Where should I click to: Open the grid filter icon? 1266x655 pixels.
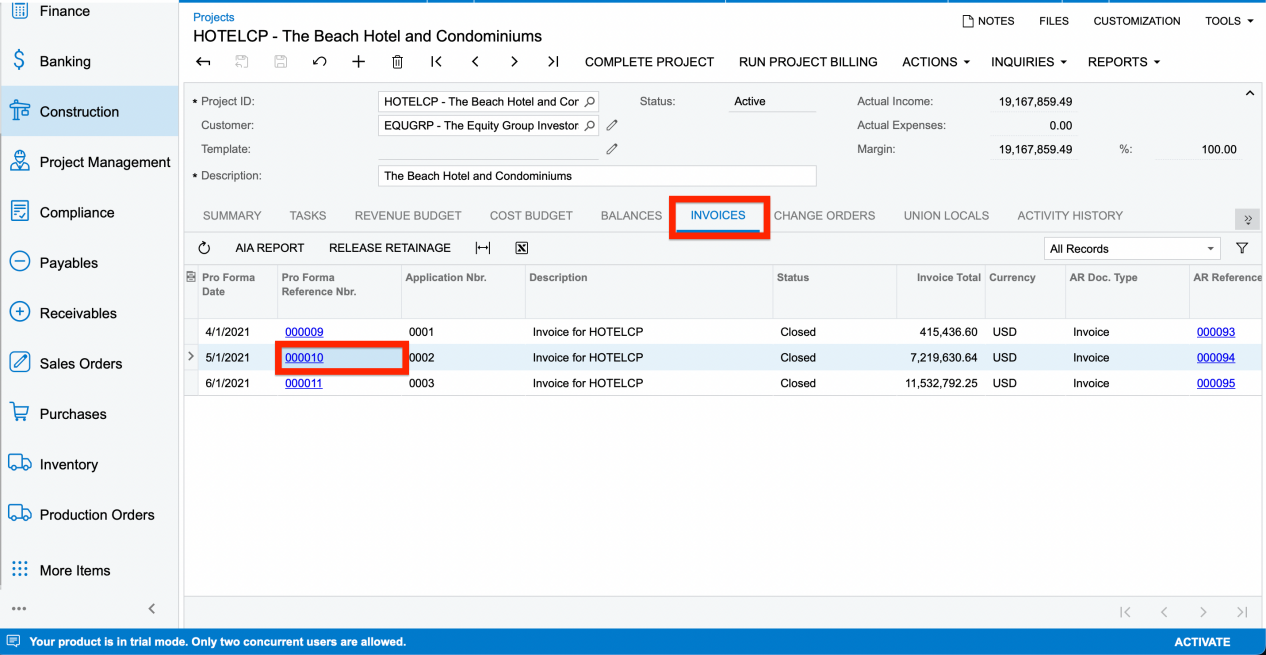(x=1242, y=247)
